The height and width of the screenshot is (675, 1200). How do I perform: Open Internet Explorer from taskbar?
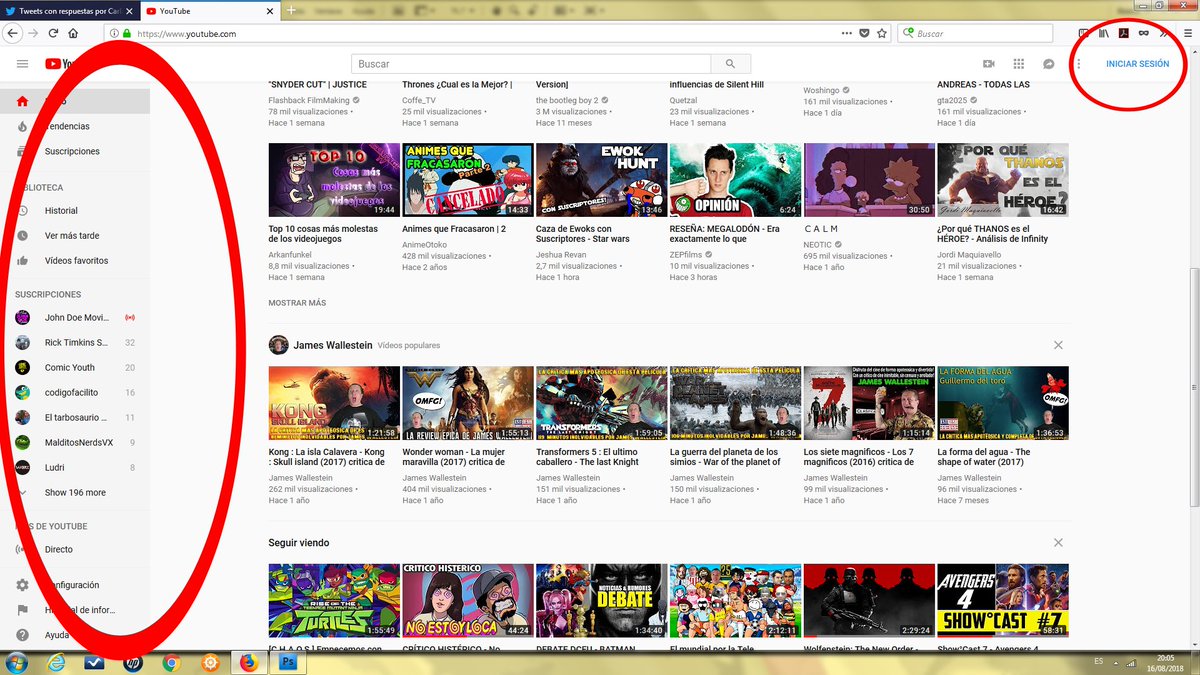pos(57,661)
